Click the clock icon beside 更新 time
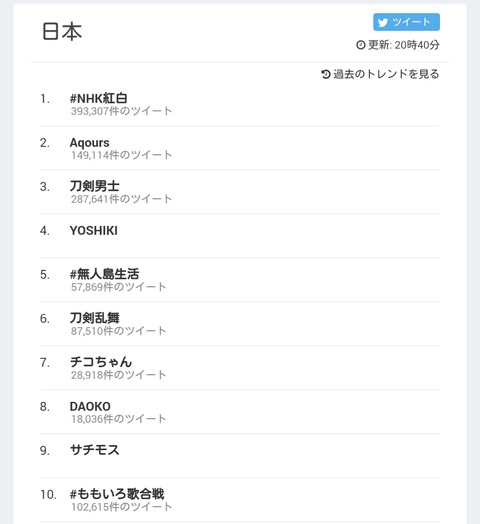This screenshot has height=524, width=480. click(x=361, y=45)
